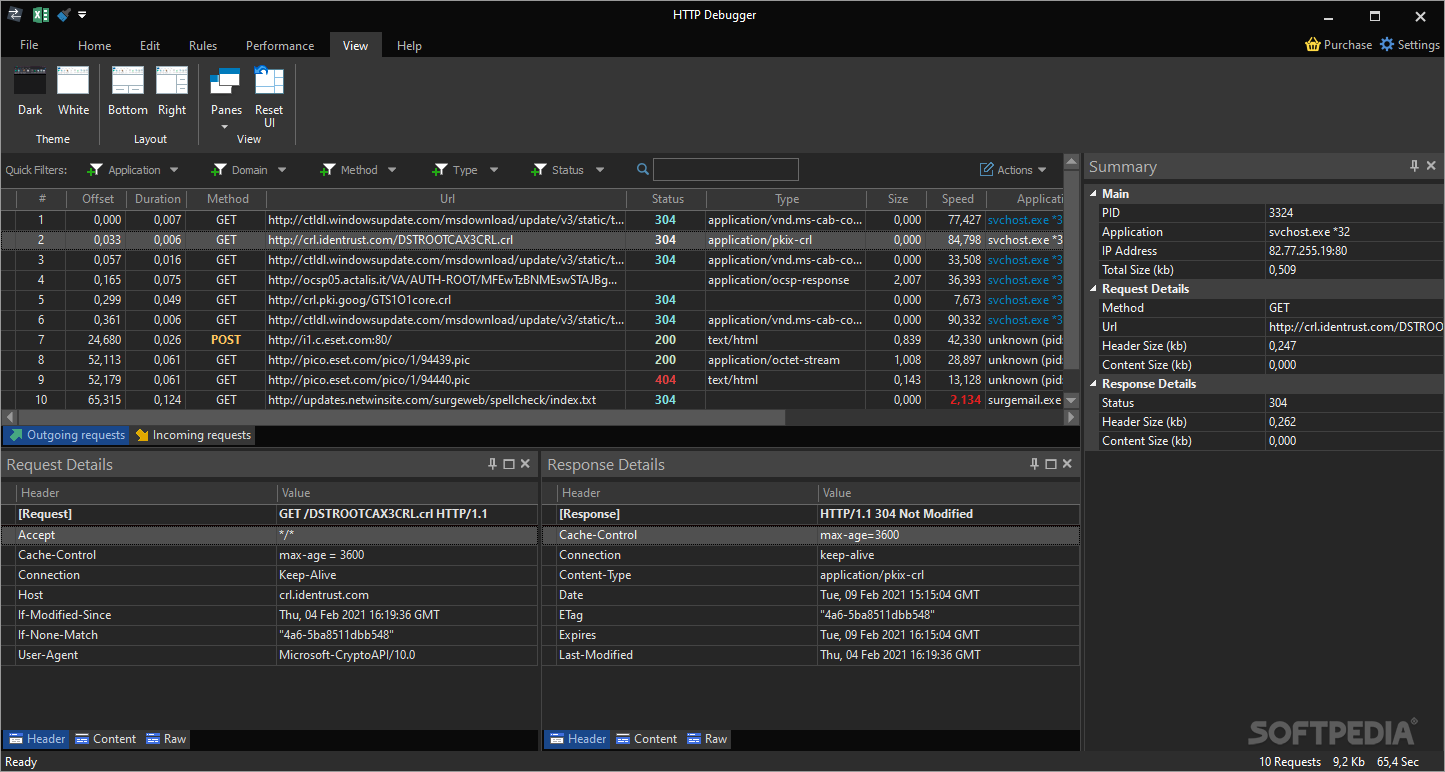The height and width of the screenshot is (772, 1445).
Task: Open Response Details Raw tab
Action: click(x=707, y=739)
